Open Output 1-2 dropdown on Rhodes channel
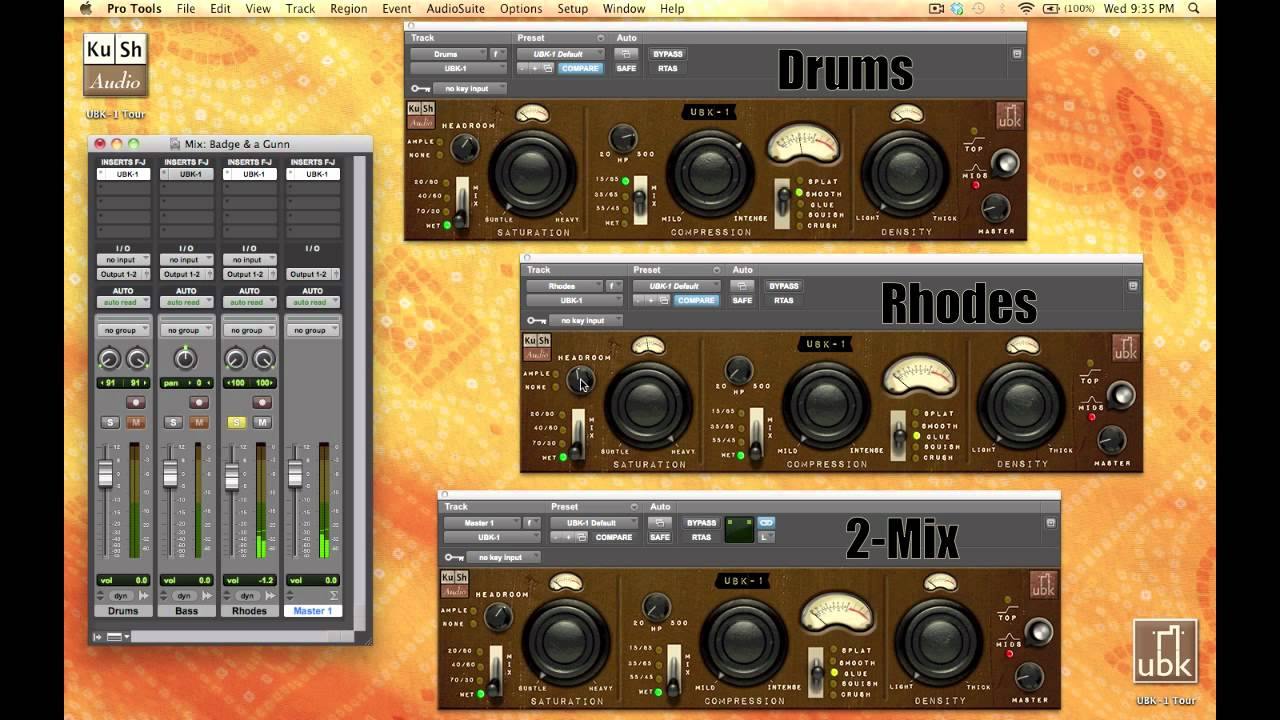 pos(250,274)
